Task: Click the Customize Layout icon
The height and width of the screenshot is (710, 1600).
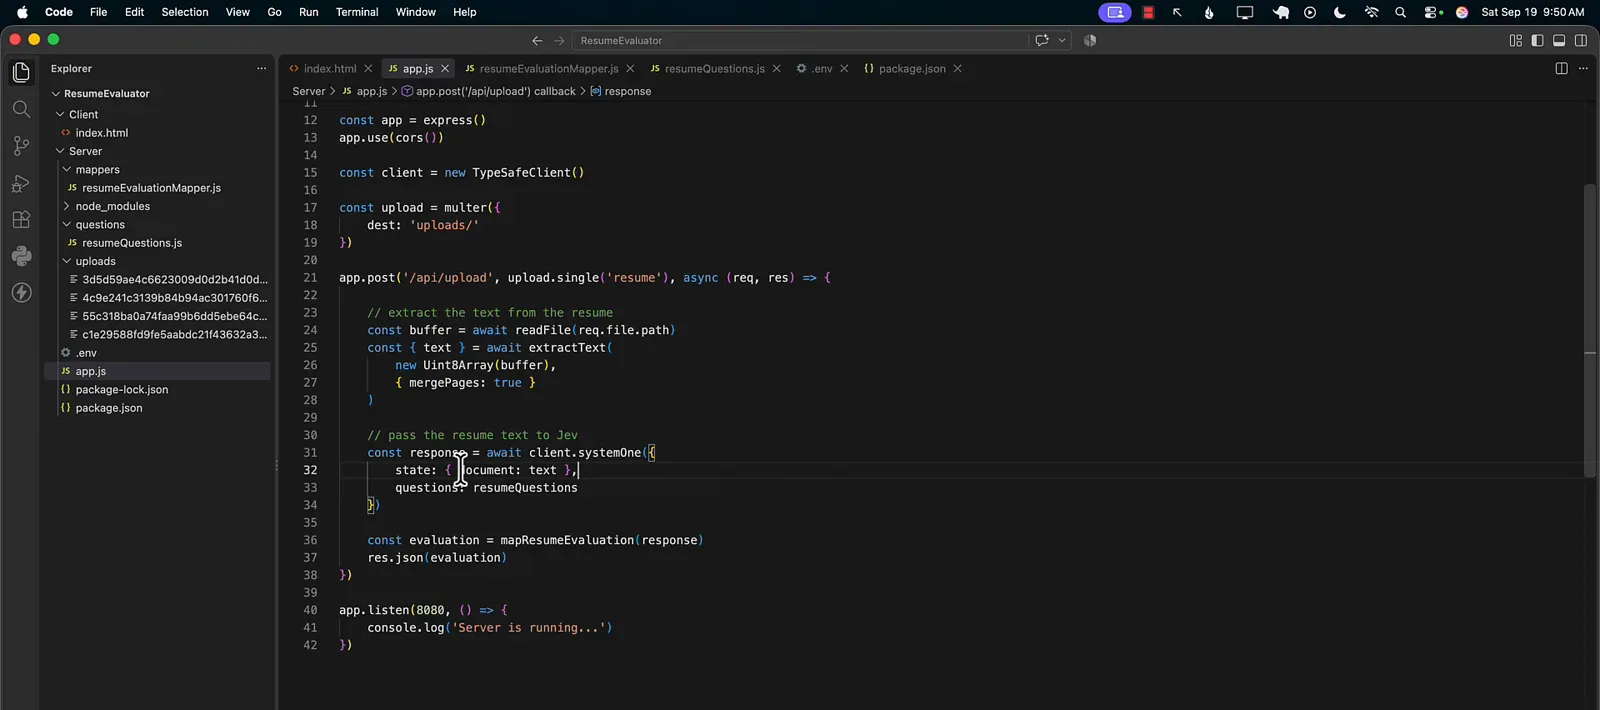Action: point(1516,41)
